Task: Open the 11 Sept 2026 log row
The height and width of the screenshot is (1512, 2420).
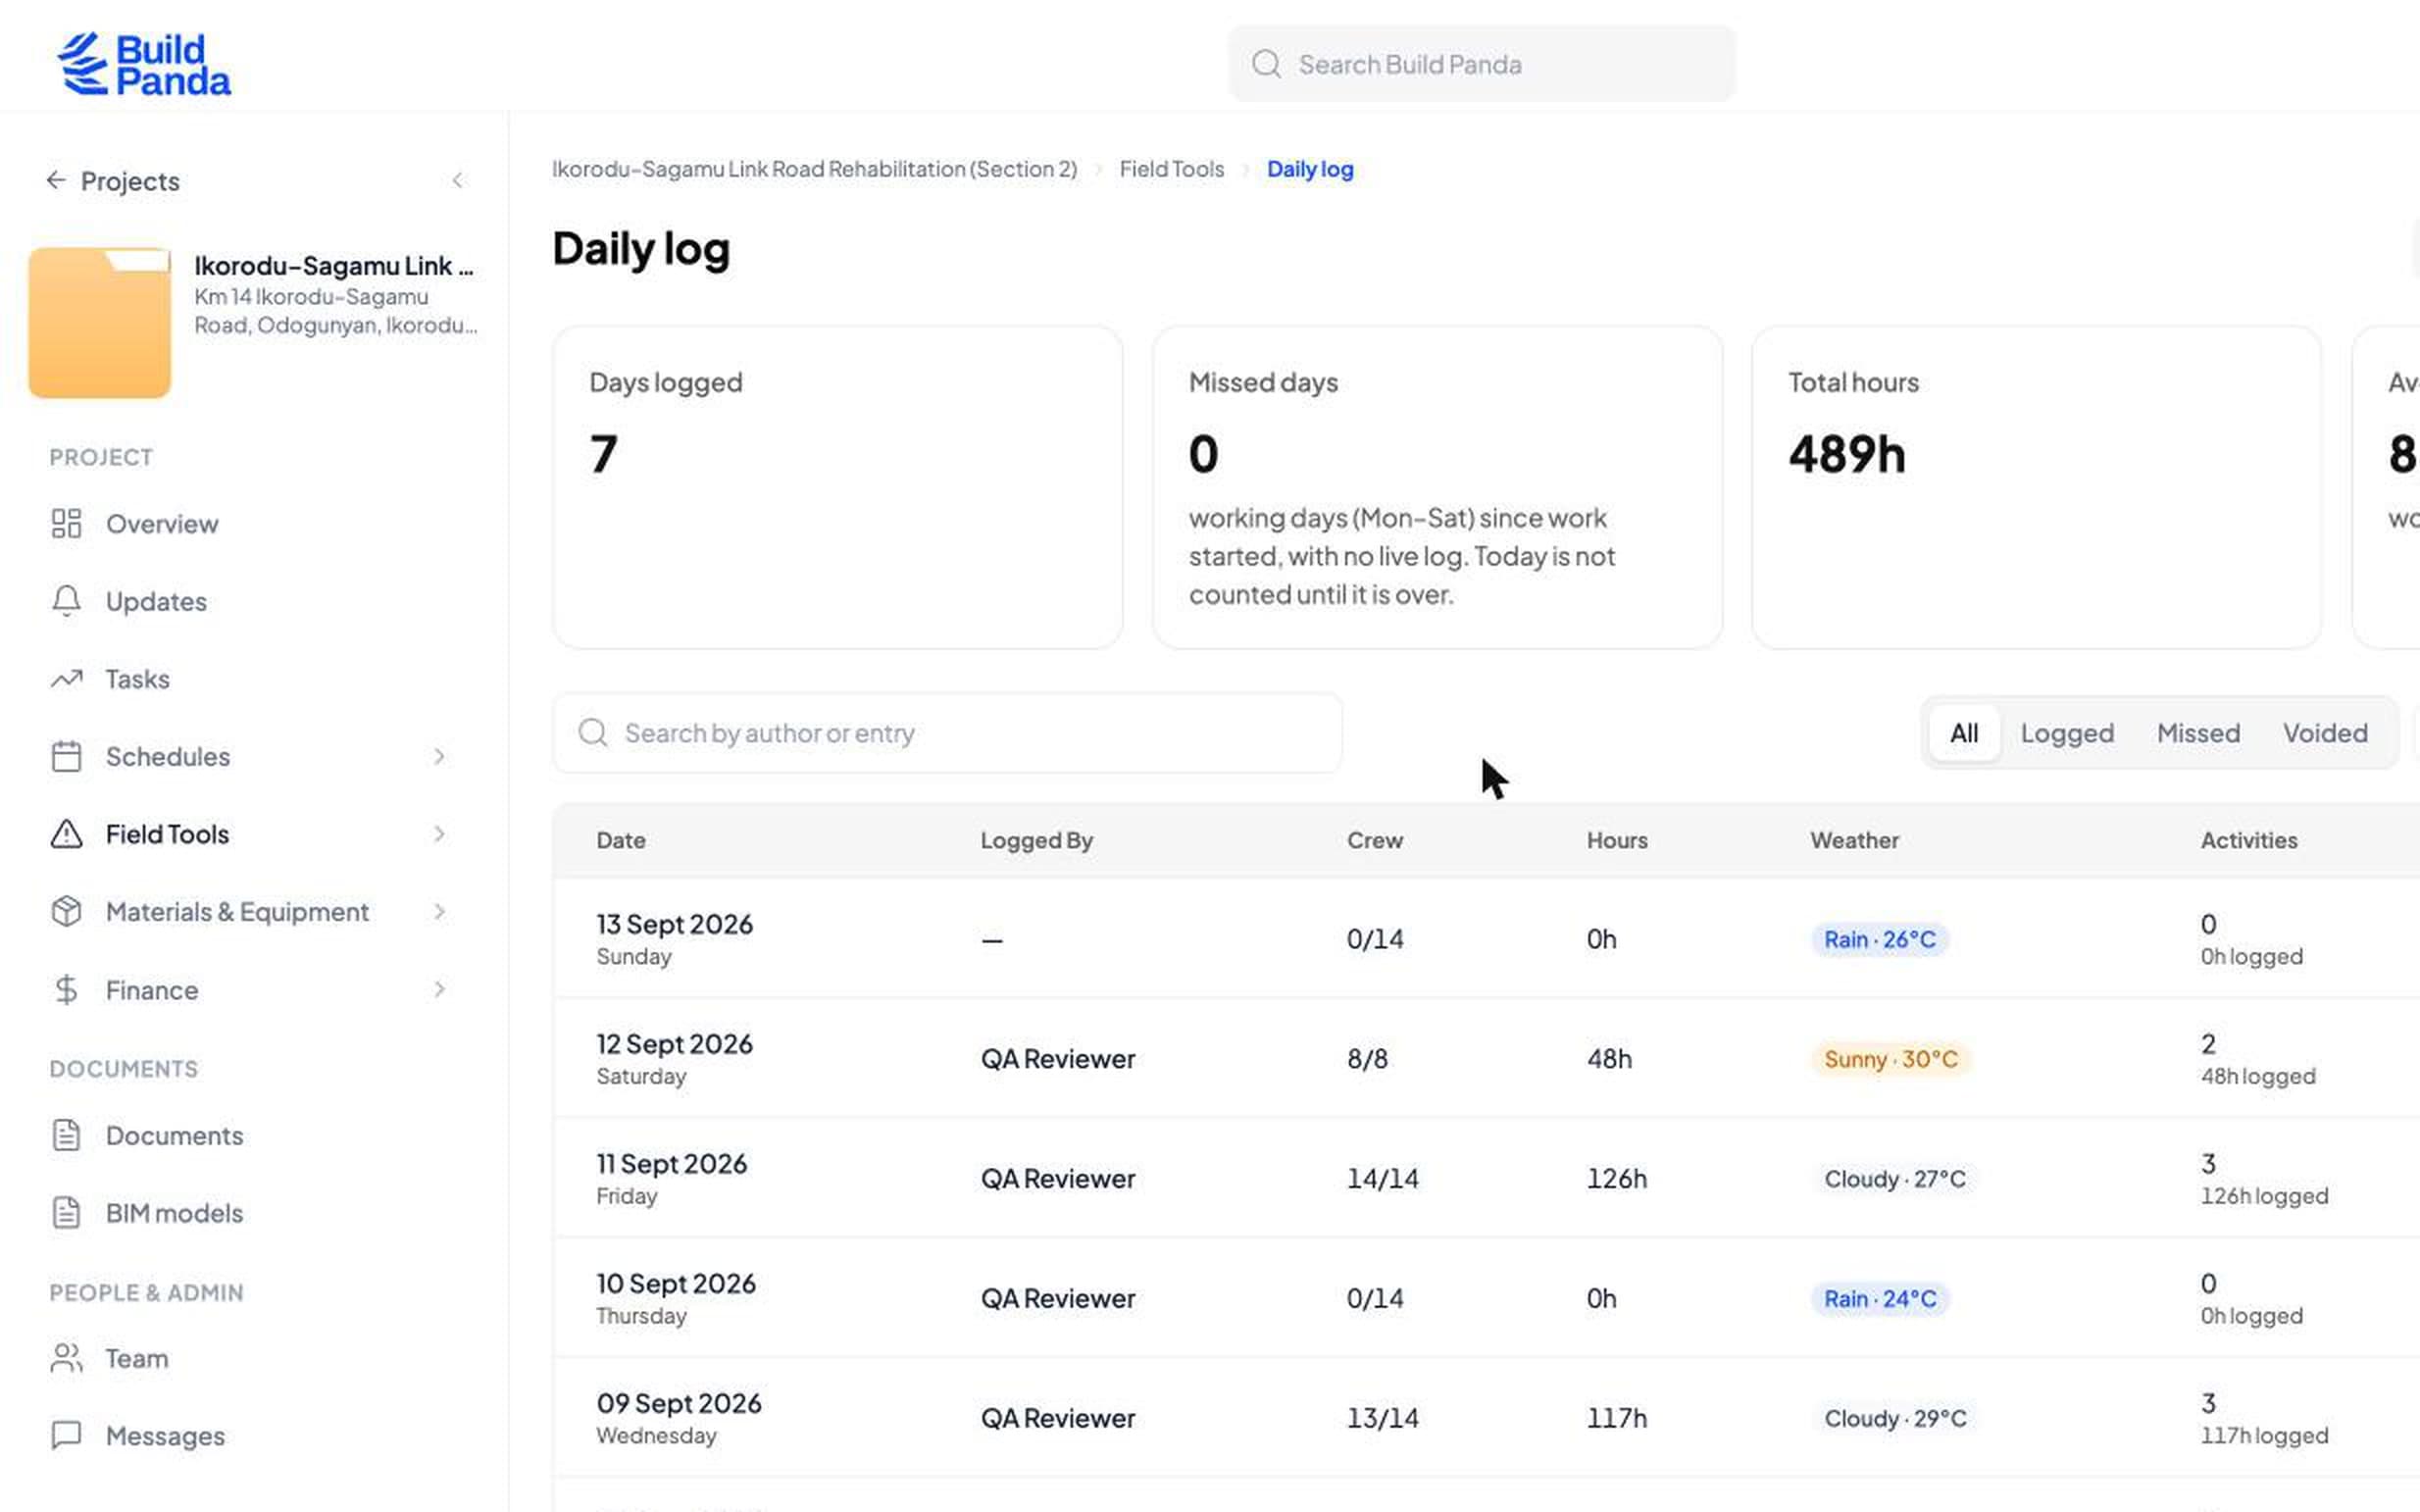Action: (1486, 1178)
